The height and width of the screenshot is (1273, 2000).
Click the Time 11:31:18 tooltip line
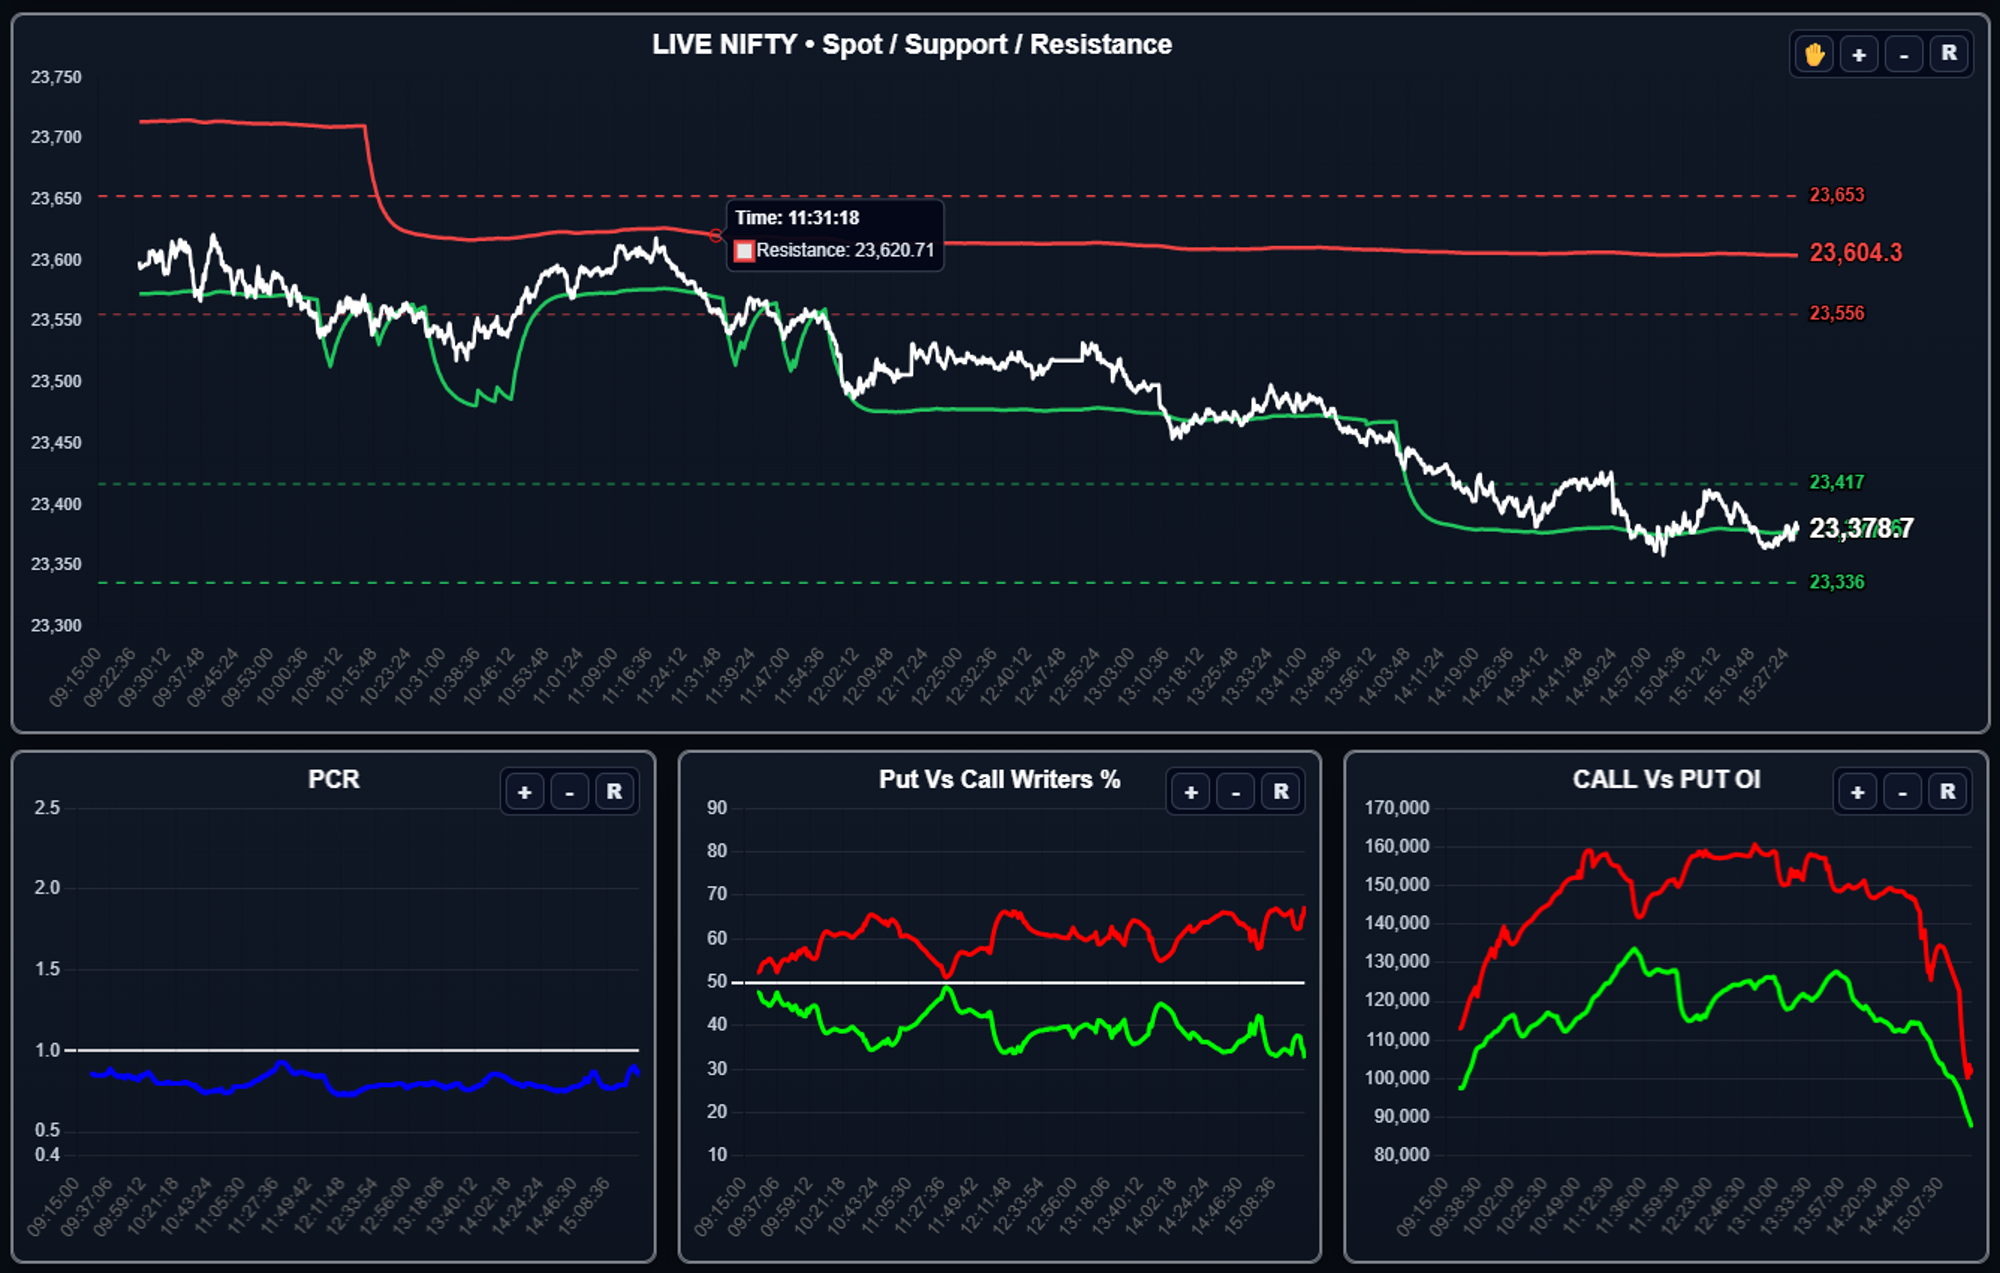click(797, 218)
